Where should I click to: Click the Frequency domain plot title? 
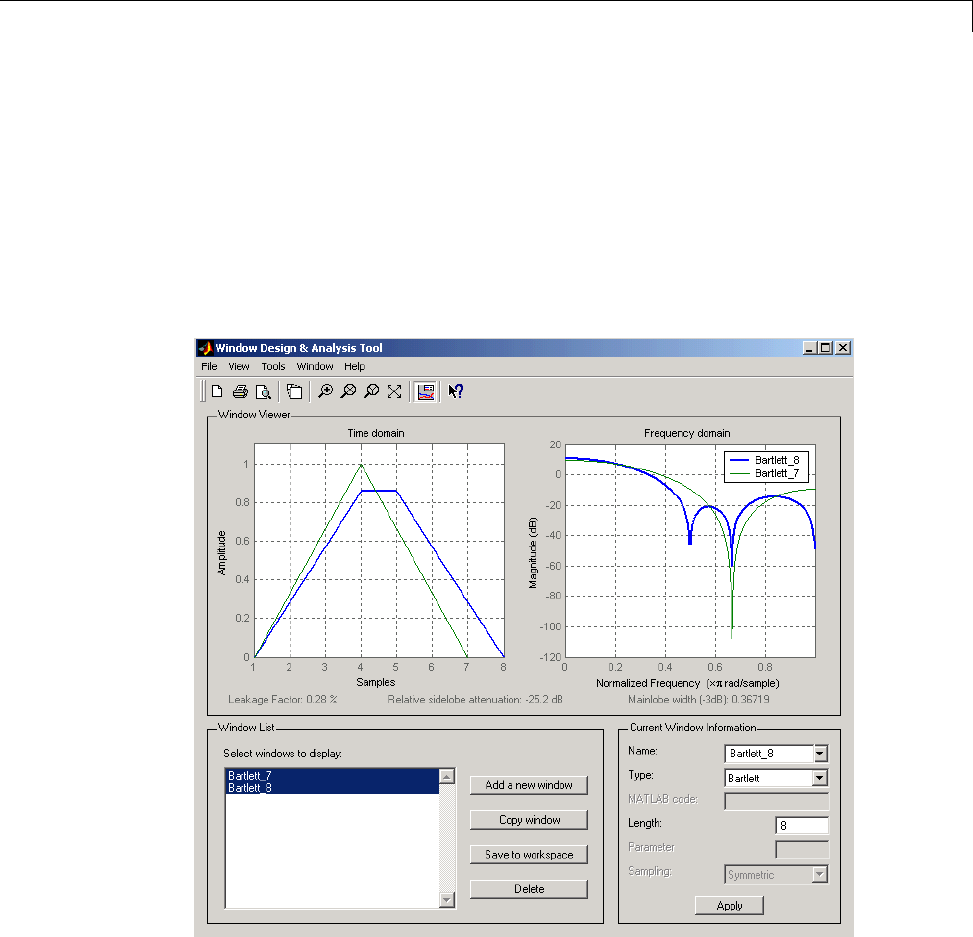[x=687, y=433]
